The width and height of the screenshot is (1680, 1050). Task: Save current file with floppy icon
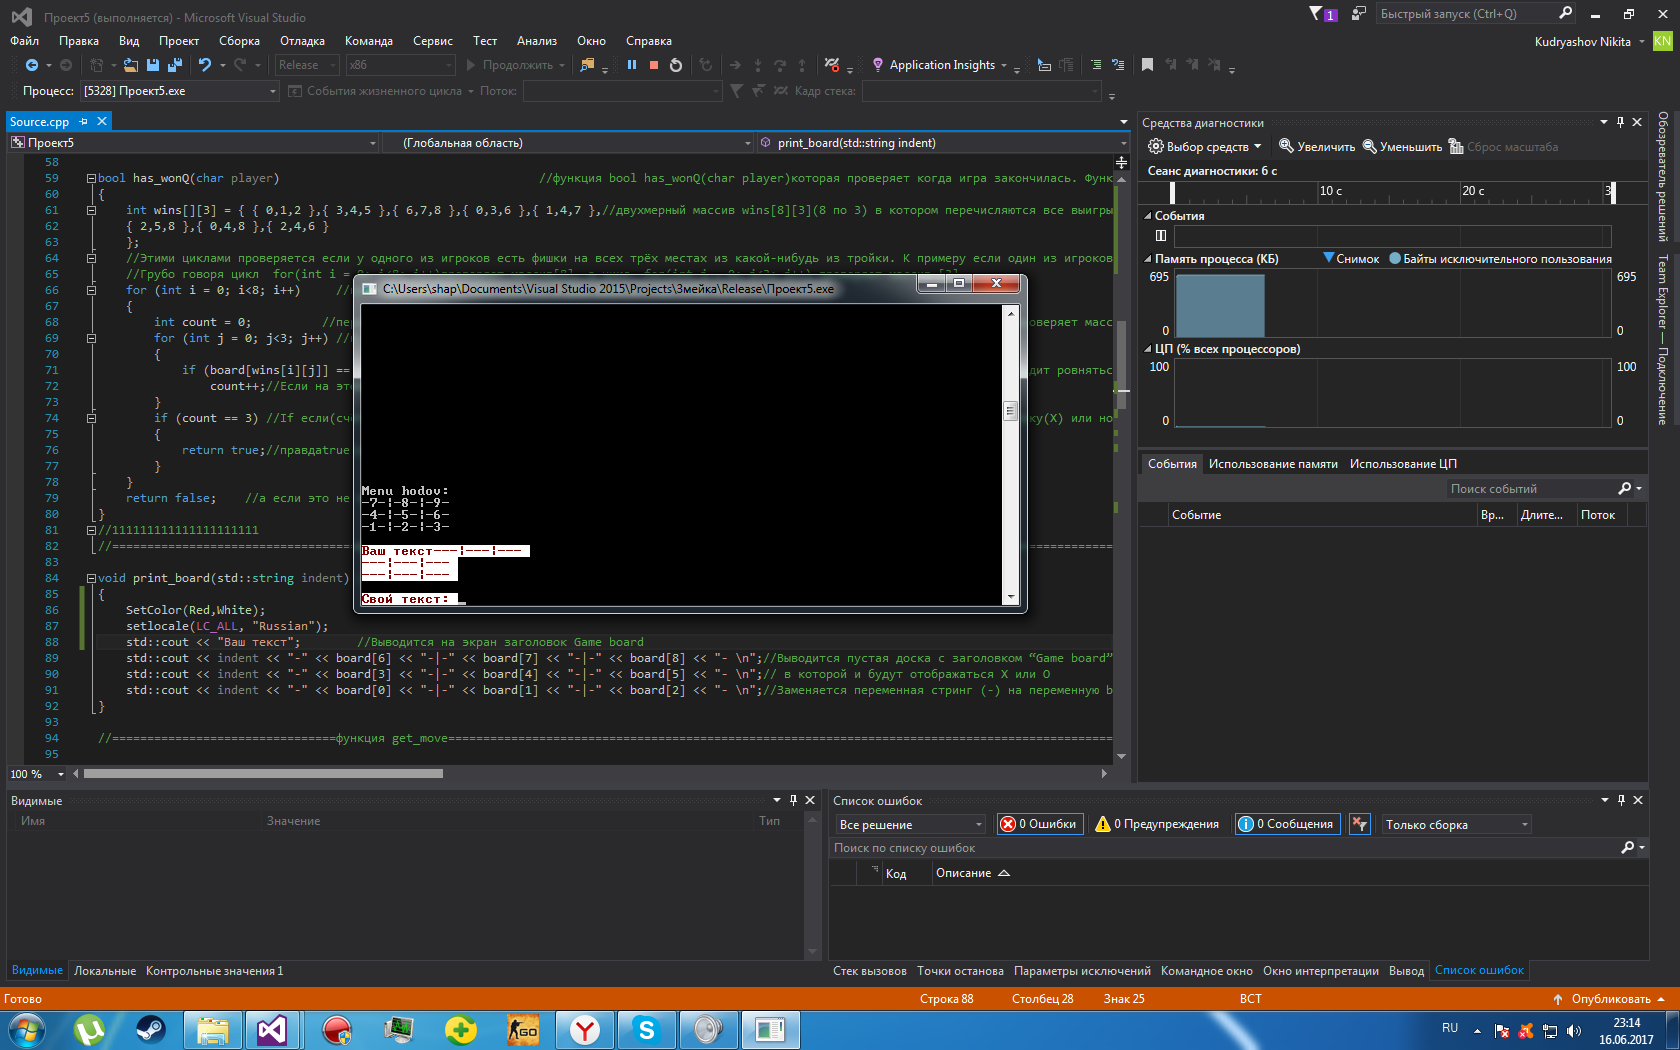(x=153, y=65)
